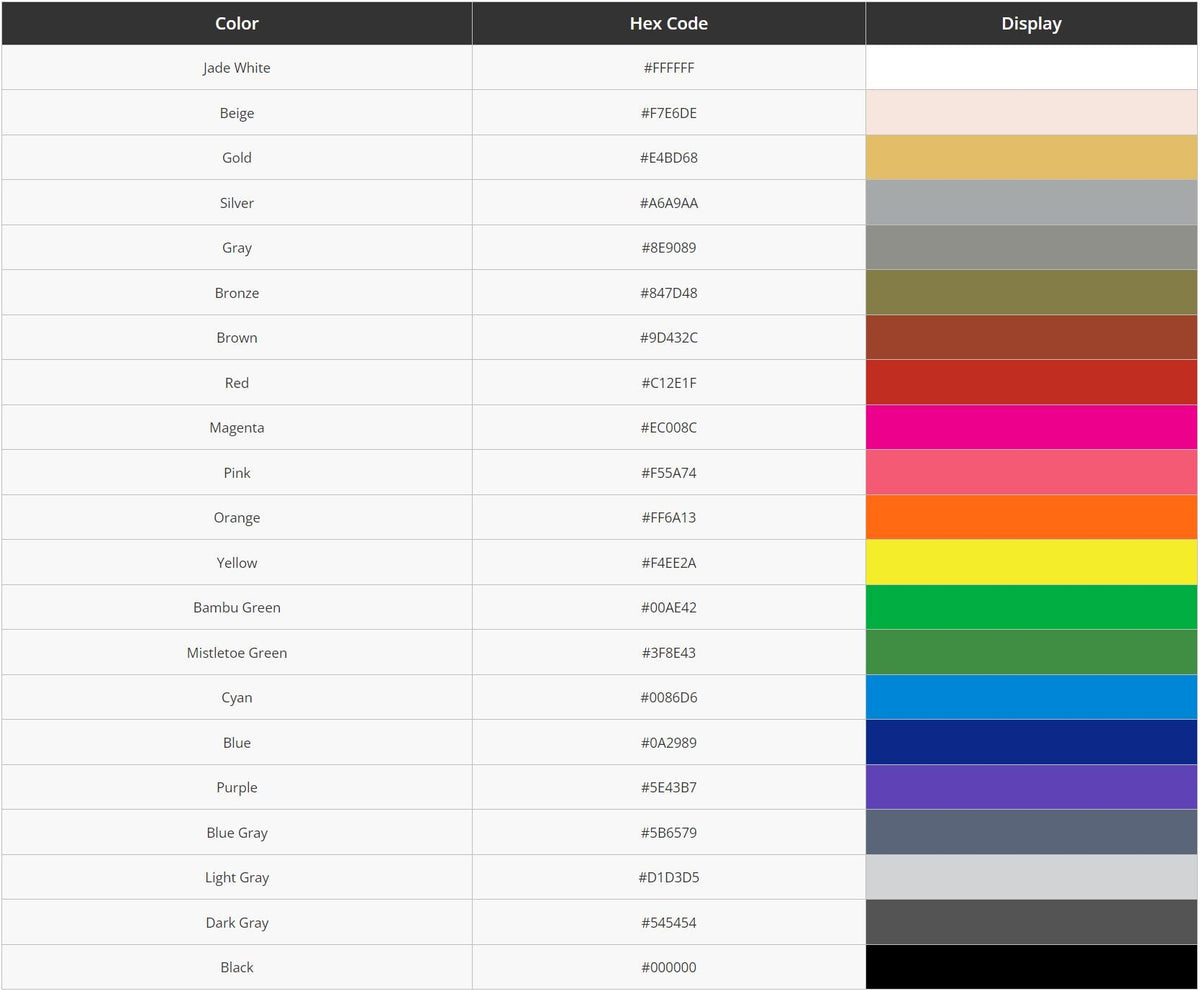Click the hex code #D1D3D5

point(669,878)
